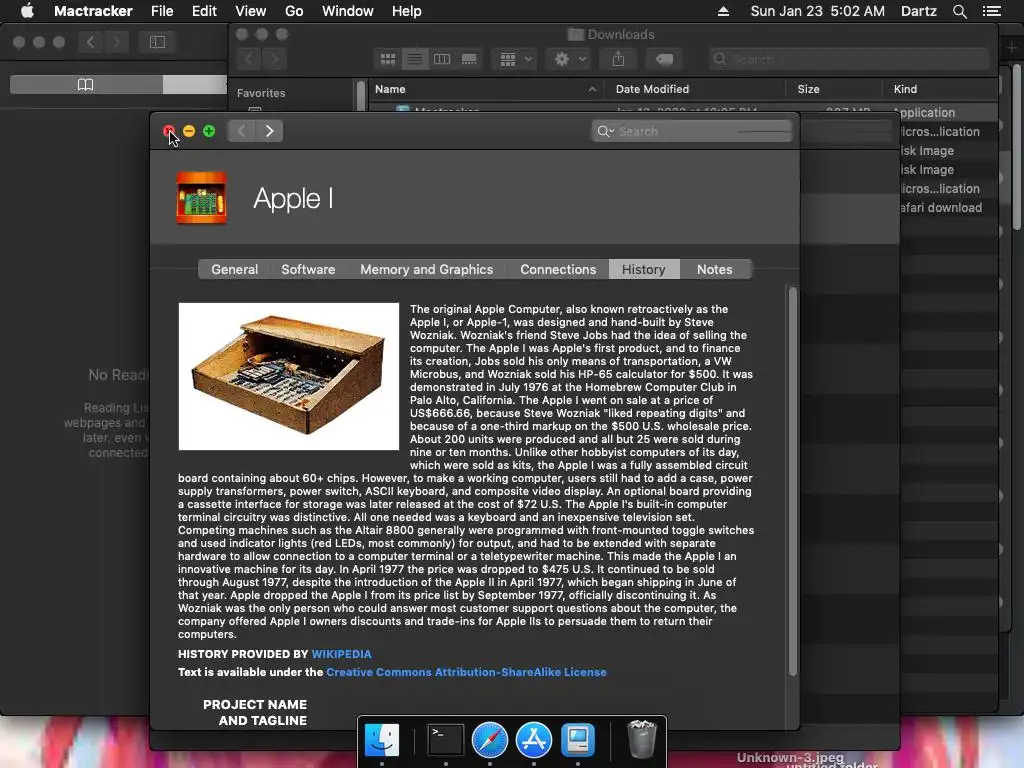Open Trash from the Dock
This screenshot has width=1024, height=768.
pyautogui.click(x=641, y=740)
